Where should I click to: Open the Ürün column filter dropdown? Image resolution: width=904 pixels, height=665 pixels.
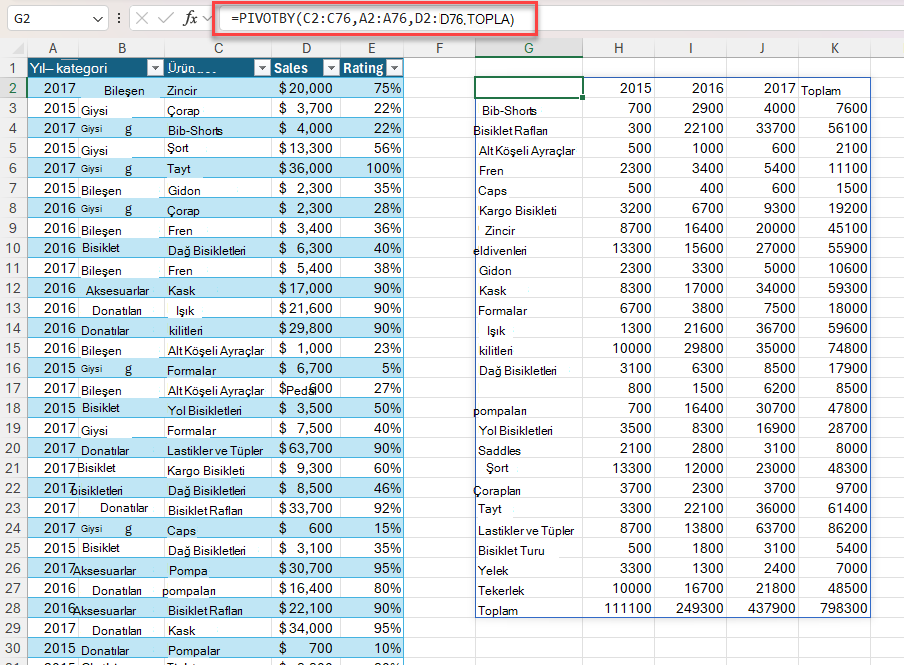pyautogui.click(x=262, y=69)
